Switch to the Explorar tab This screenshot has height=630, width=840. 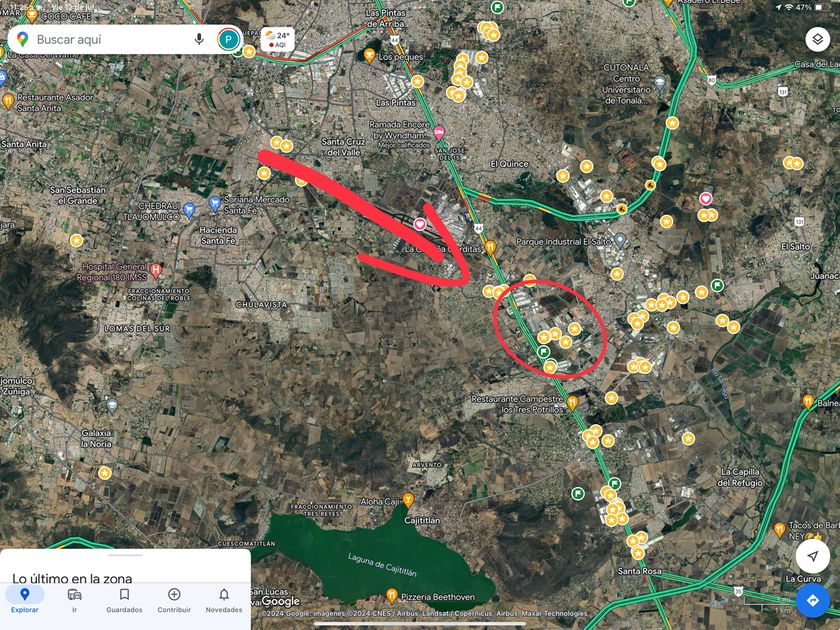pos(25,599)
